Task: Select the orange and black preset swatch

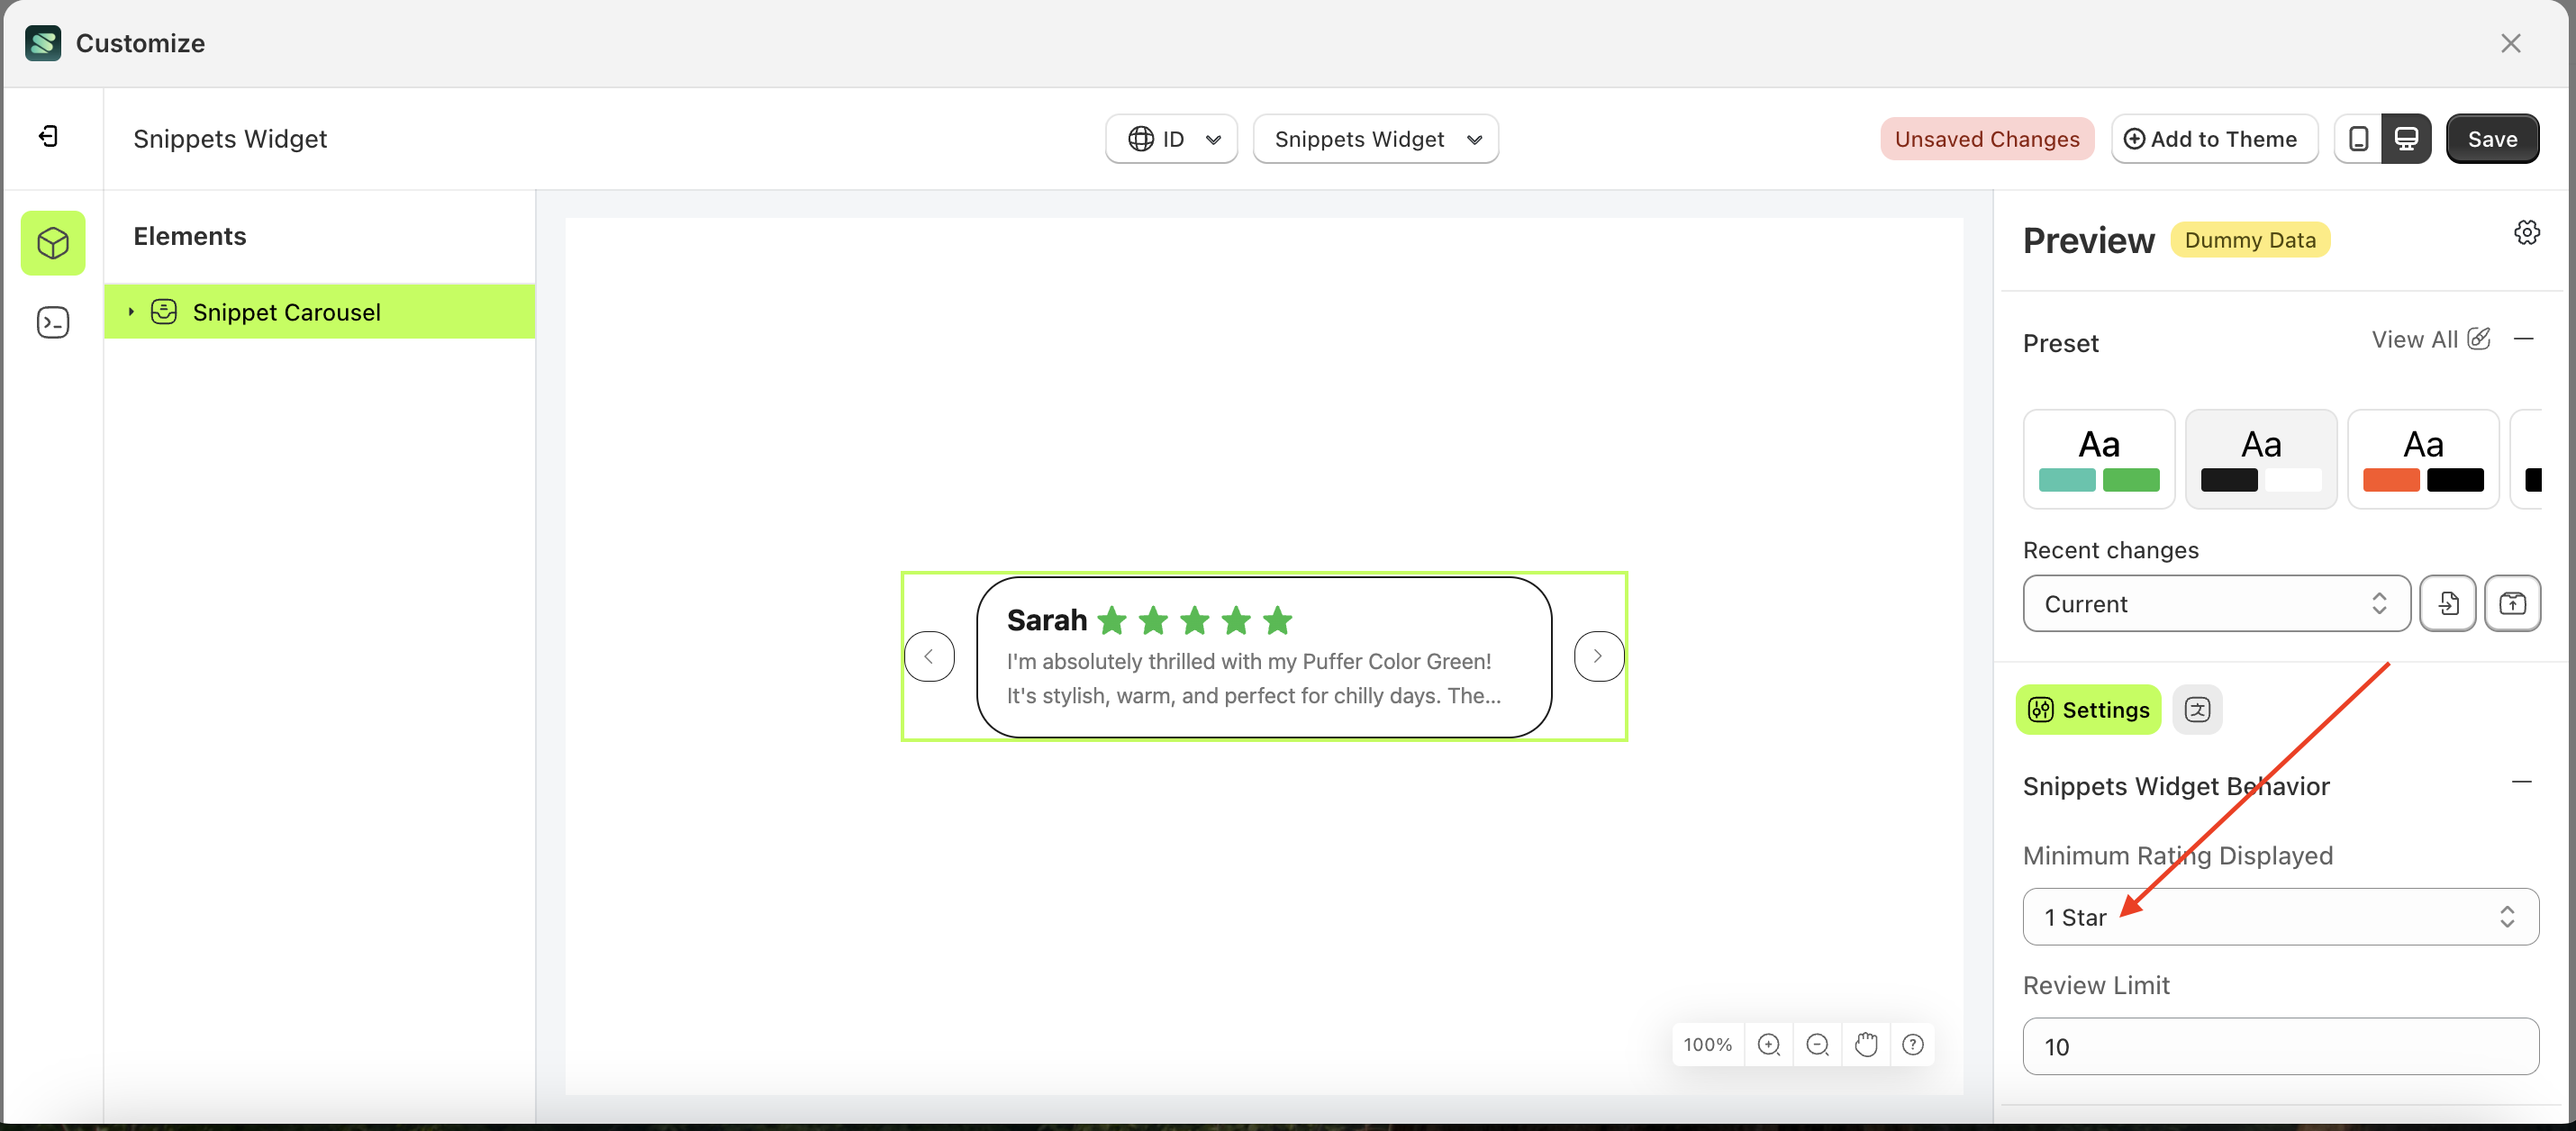Action: (x=2422, y=459)
